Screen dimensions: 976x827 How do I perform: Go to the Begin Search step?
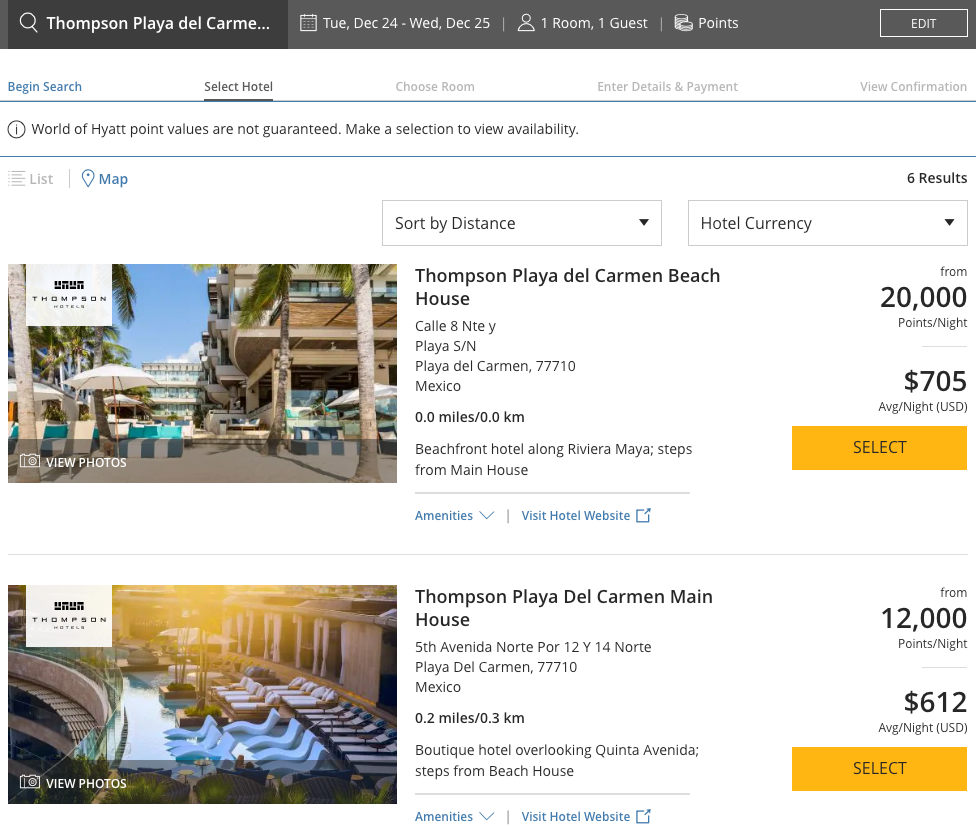tap(45, 87)
